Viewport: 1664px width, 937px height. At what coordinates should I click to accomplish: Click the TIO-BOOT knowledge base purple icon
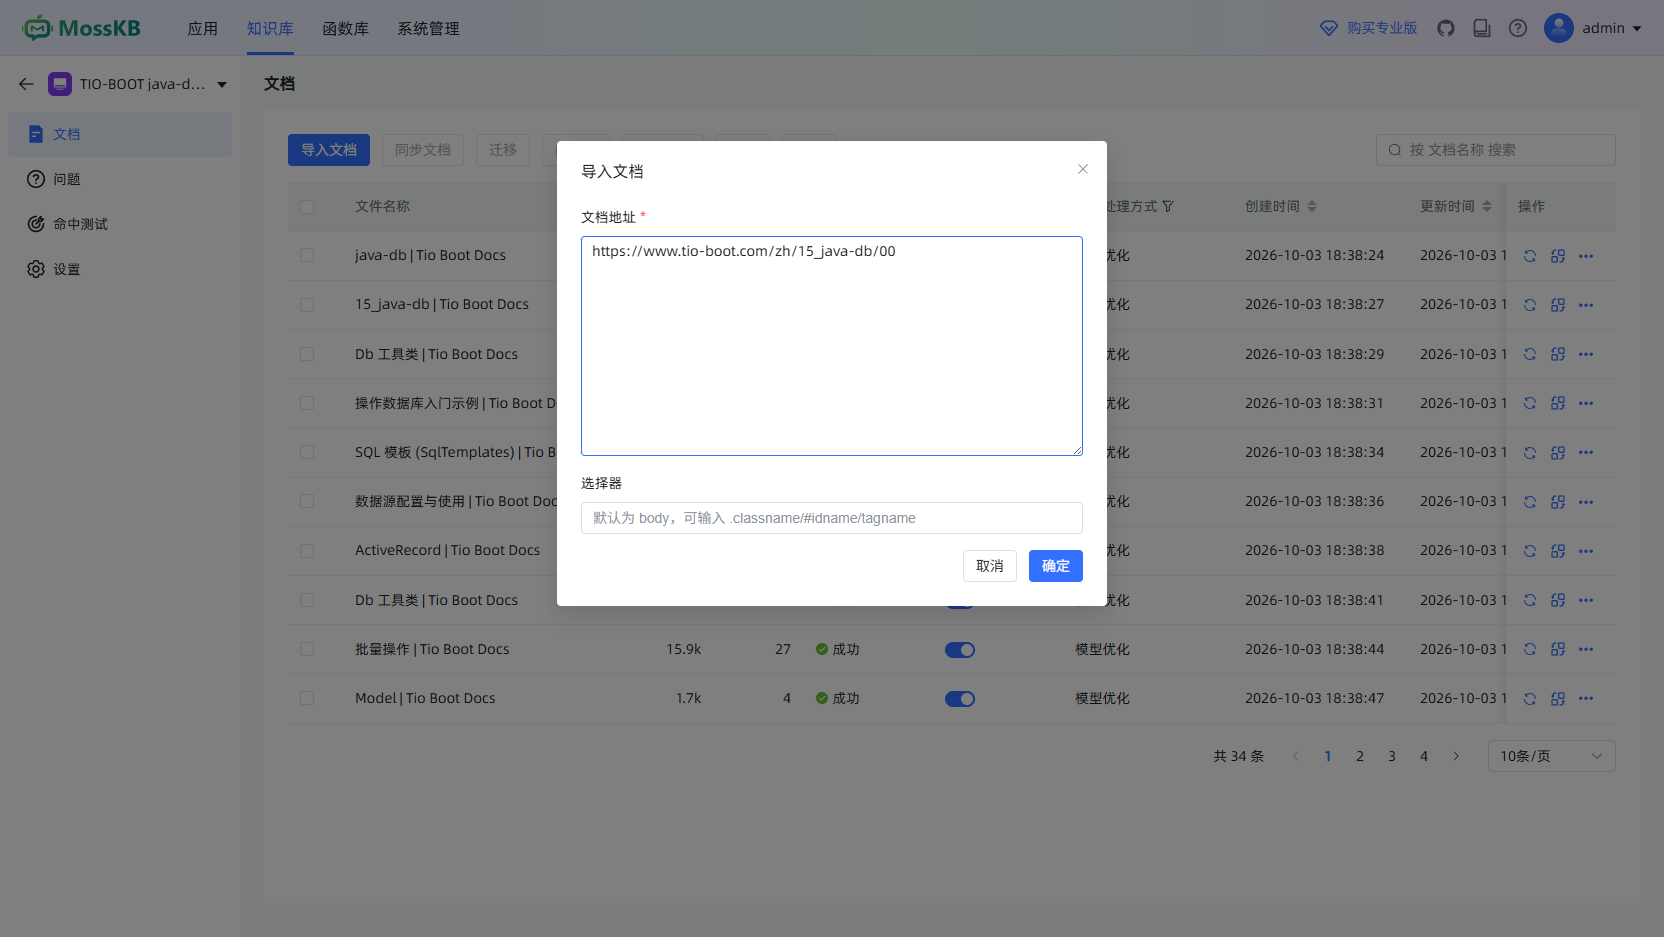(60, 84)
